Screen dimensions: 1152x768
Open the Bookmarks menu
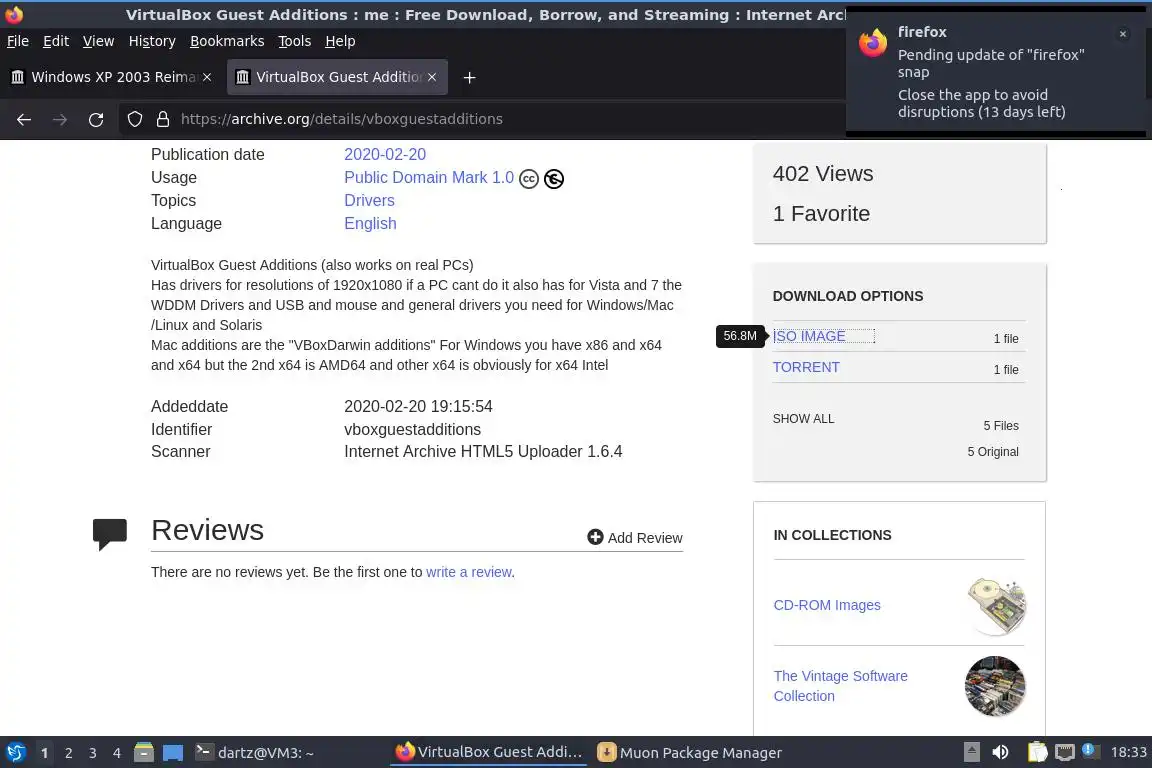click(227, 41)
